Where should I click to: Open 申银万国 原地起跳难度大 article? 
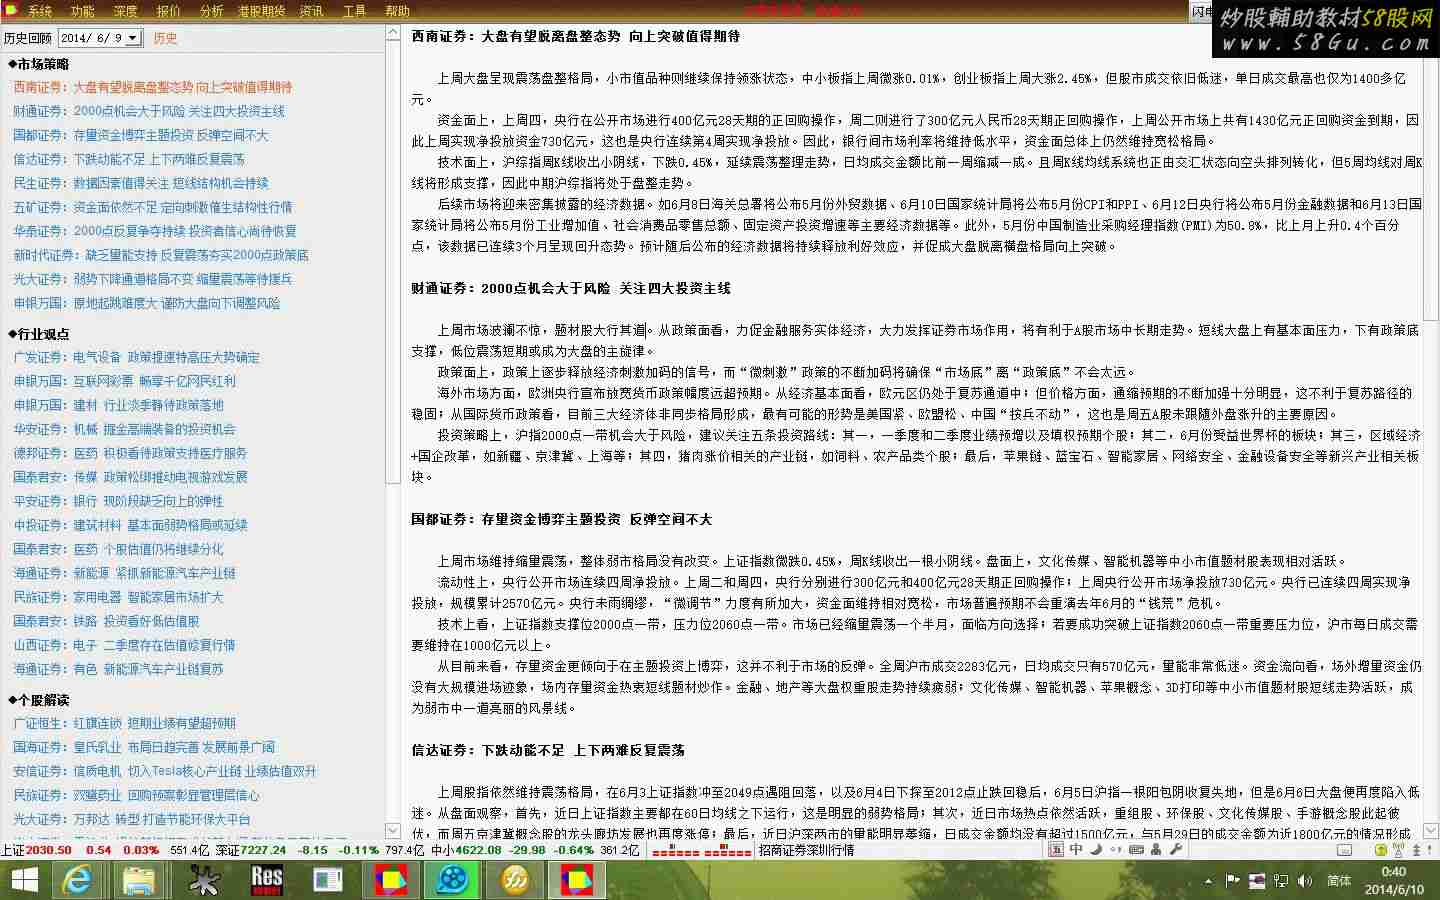pos(147,303)
